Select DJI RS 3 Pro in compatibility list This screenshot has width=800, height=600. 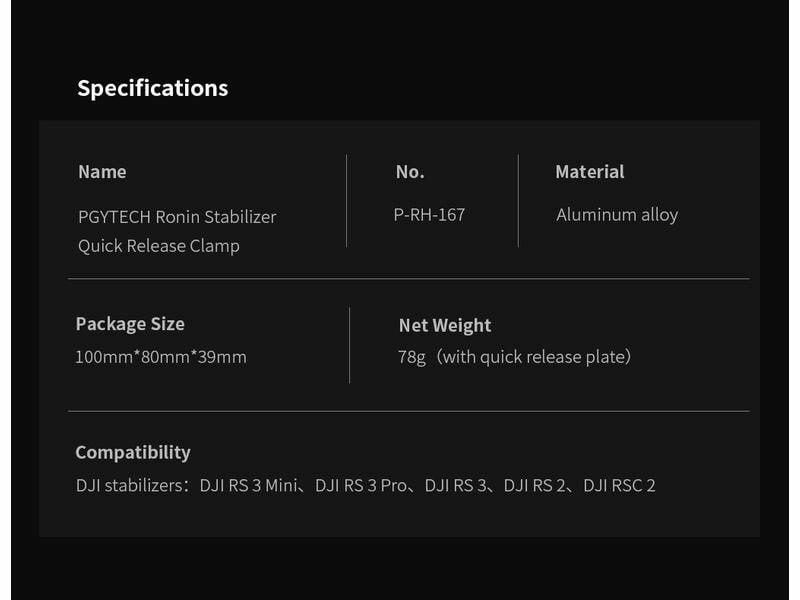tap(361, 486)
